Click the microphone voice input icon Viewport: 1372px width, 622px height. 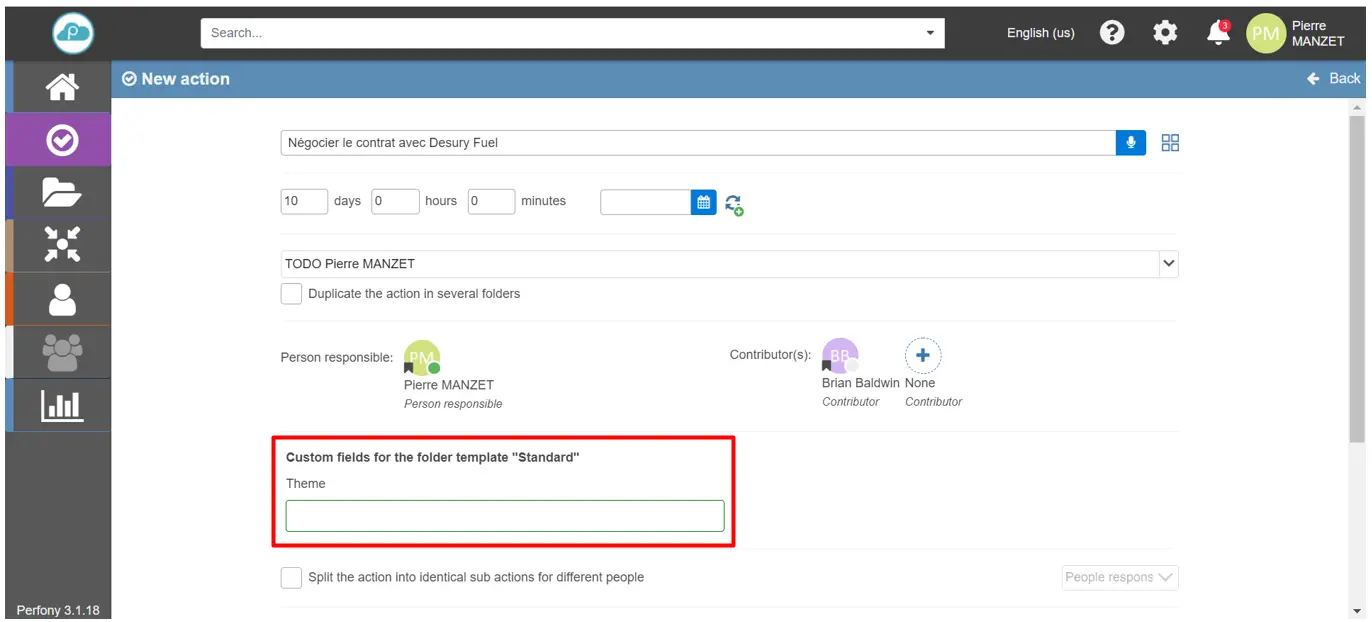pos(1130,143)
